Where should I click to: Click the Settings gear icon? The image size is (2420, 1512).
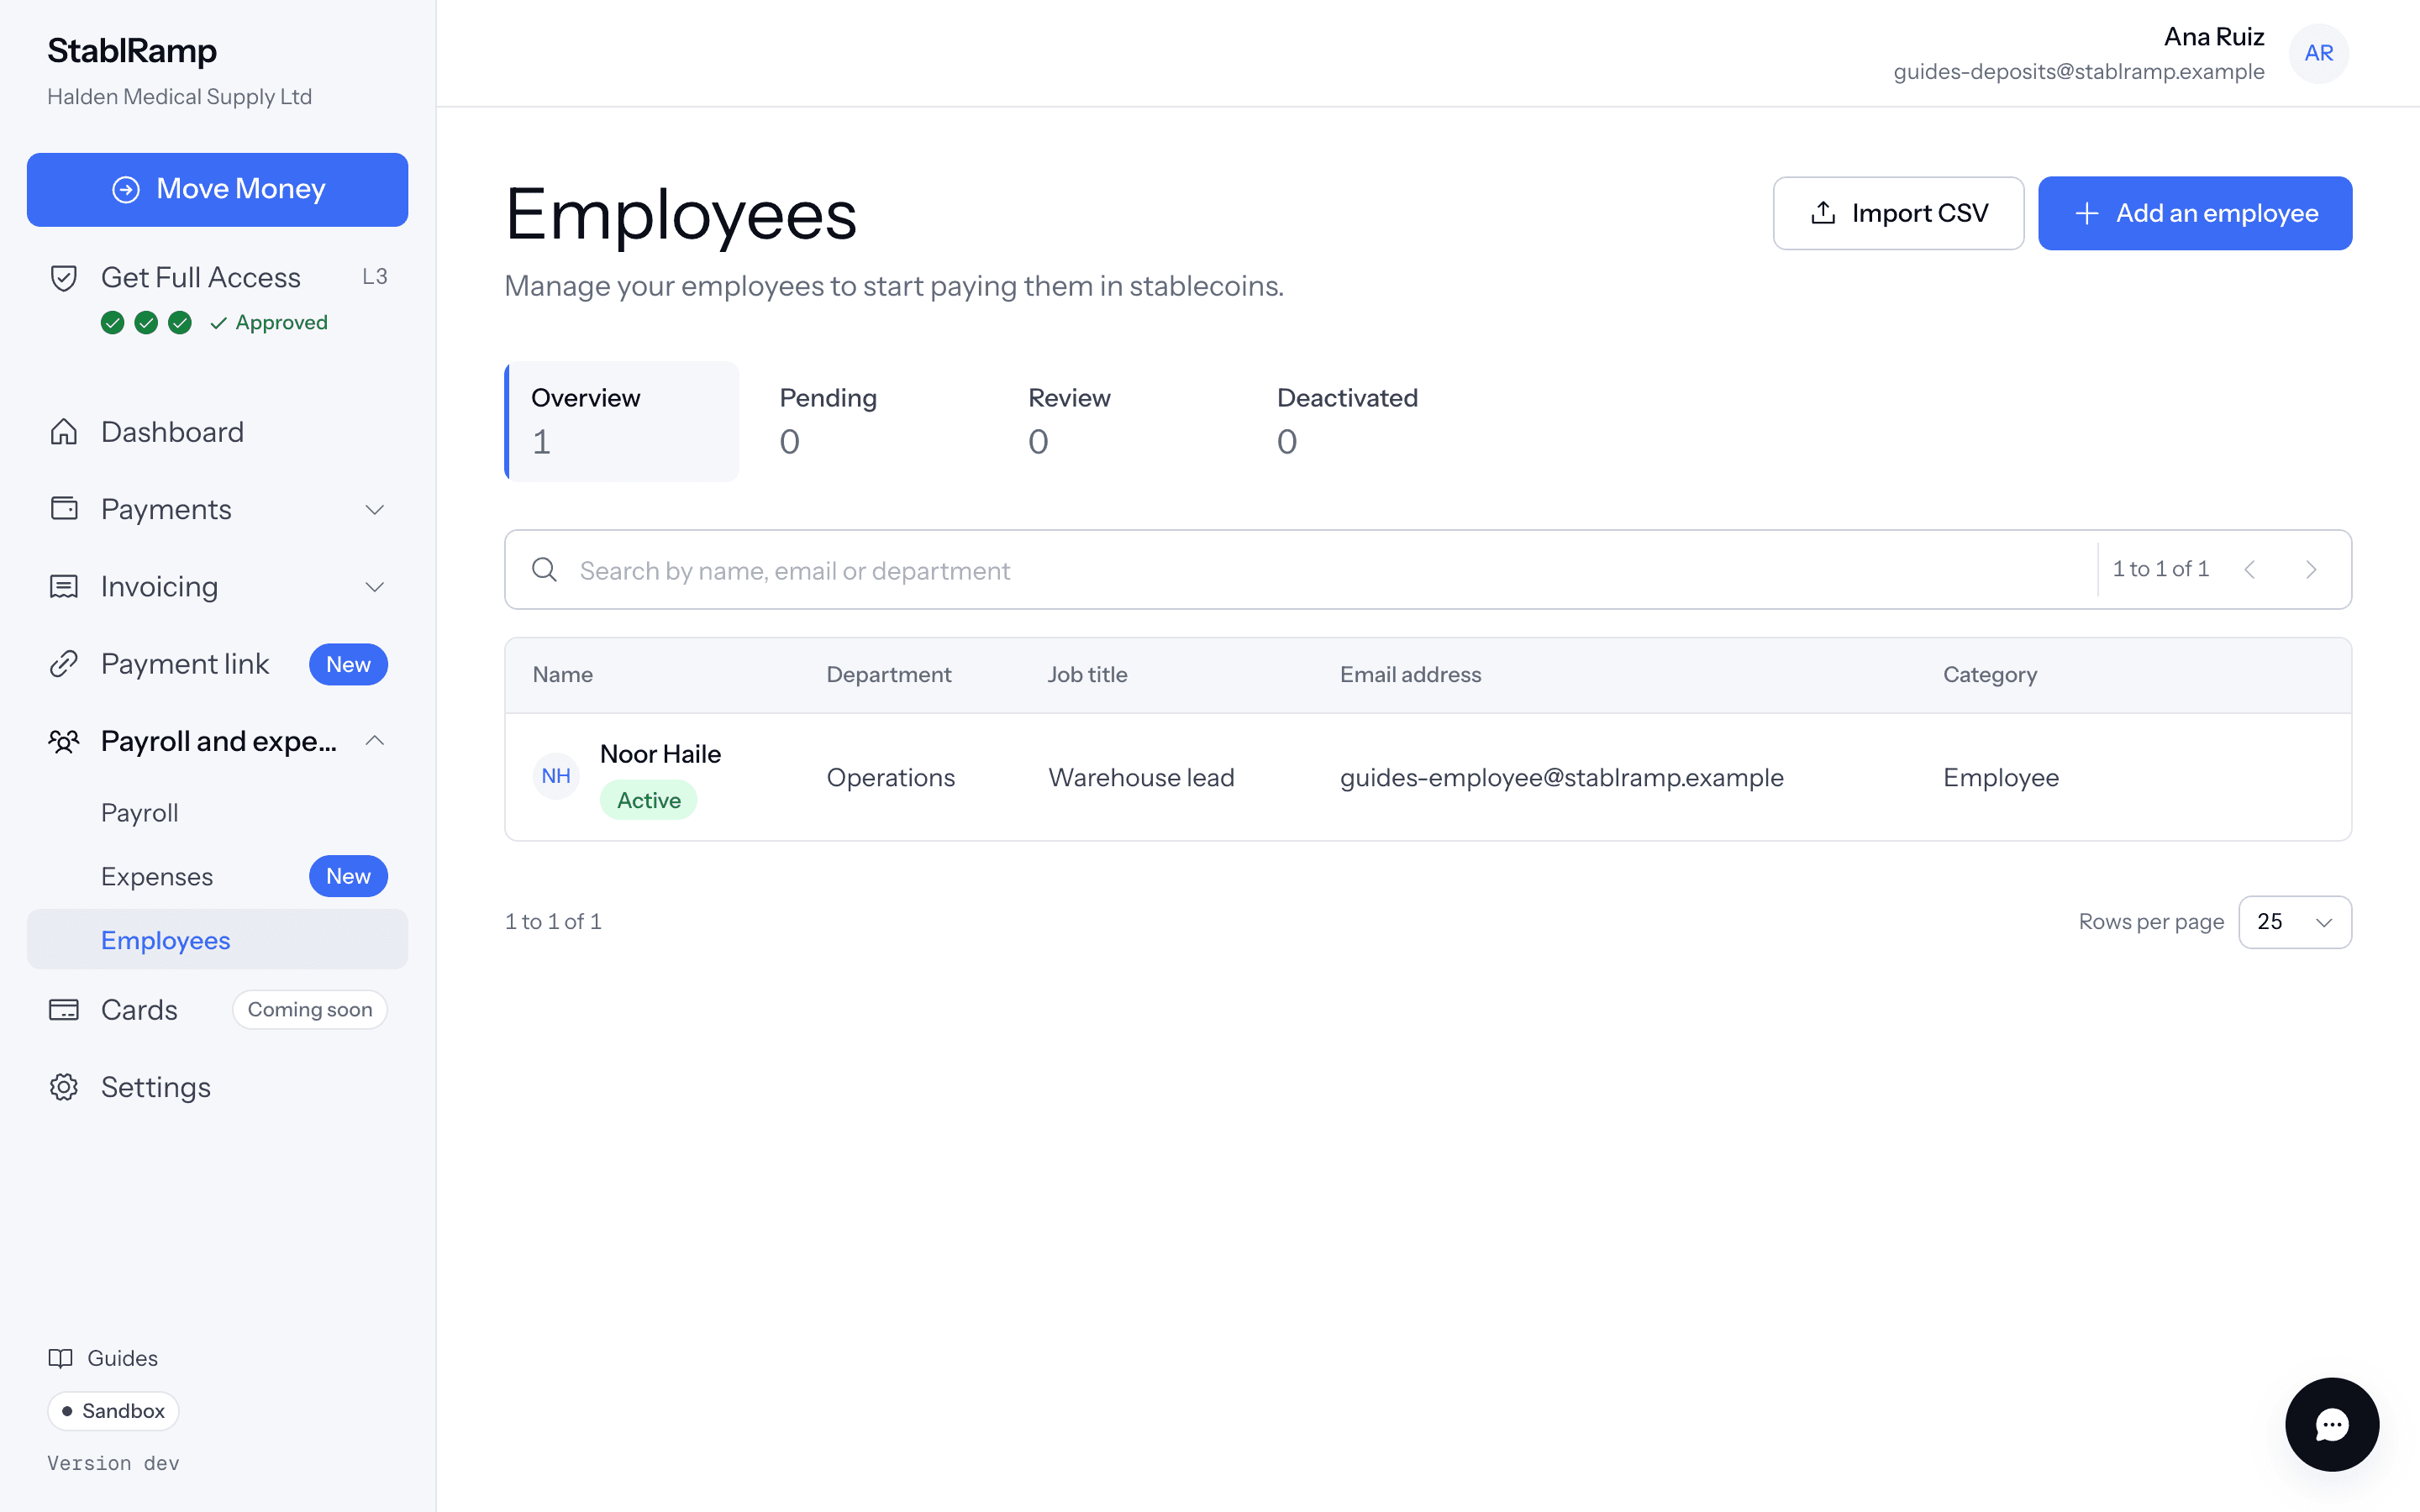[x=64, y=1087]
